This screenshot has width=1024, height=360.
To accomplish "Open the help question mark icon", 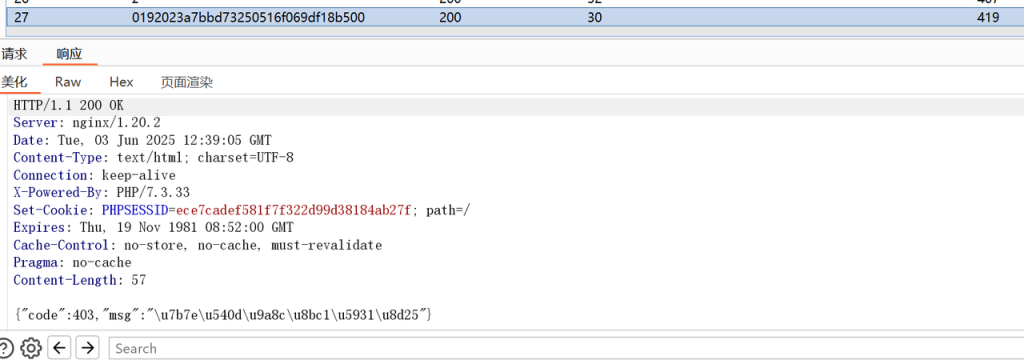I will (x=5, y=348).
